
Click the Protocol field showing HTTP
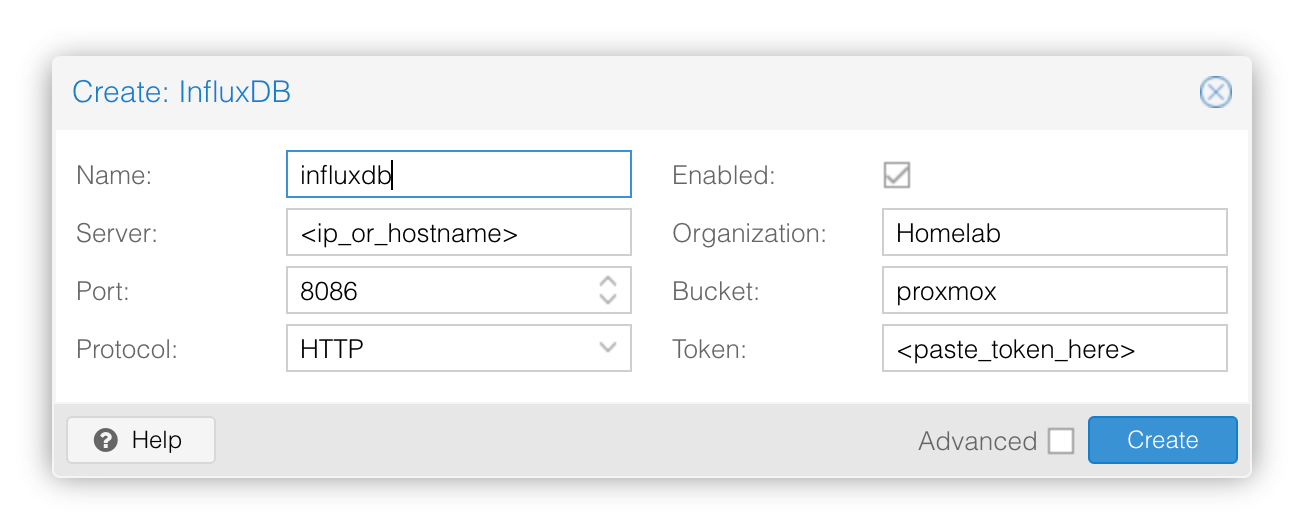[x=459, y=348]
